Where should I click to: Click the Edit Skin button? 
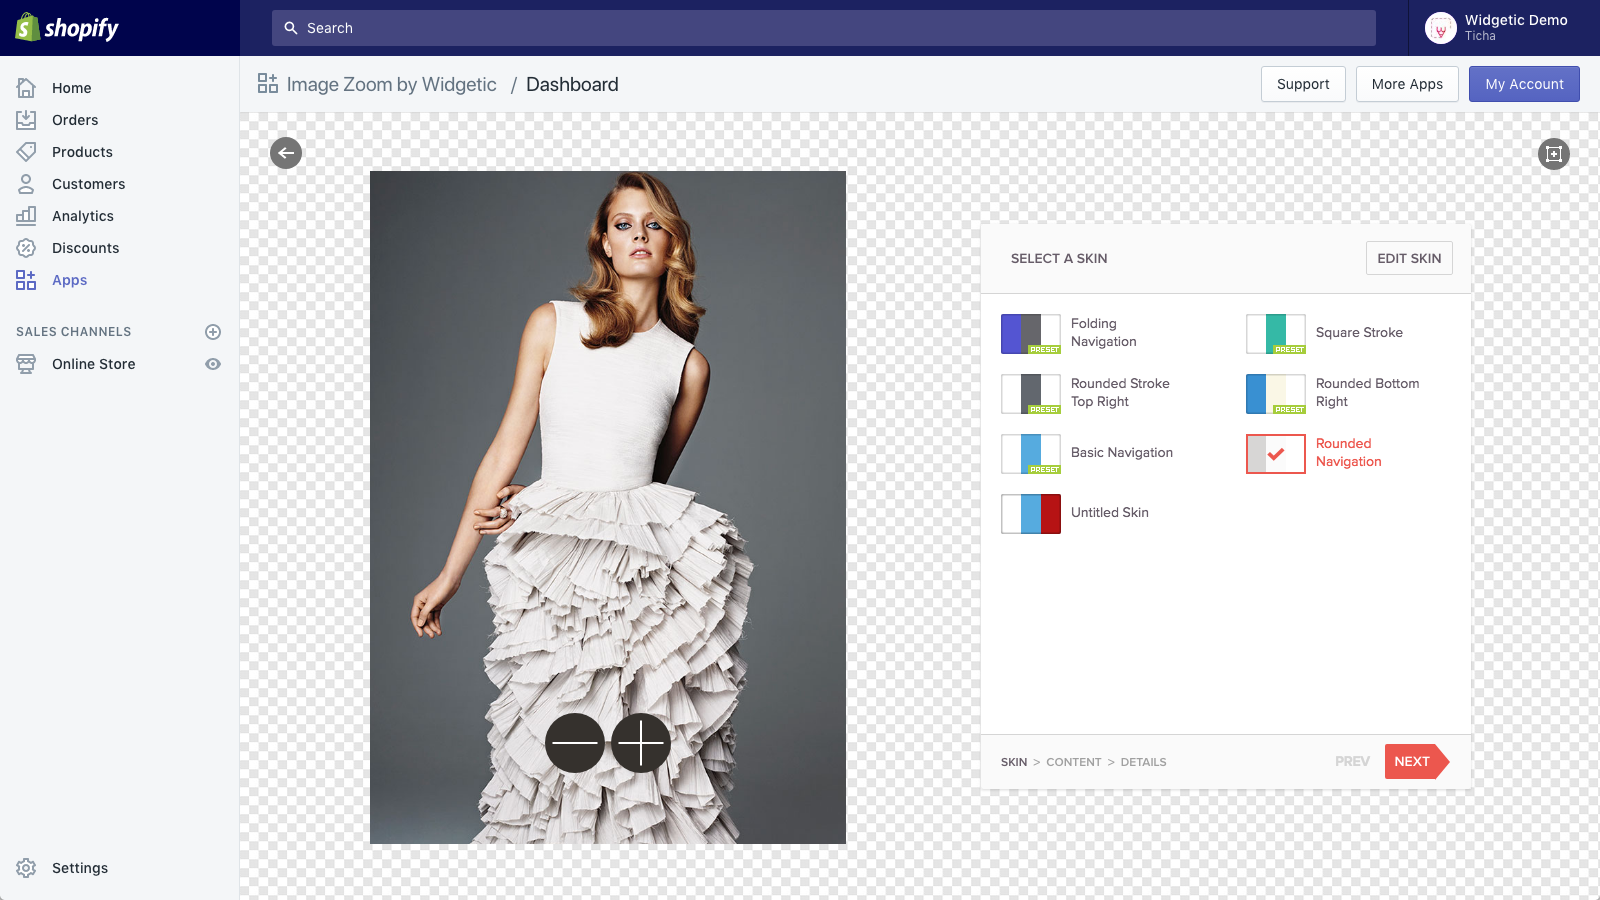[x=1409, y=258]
